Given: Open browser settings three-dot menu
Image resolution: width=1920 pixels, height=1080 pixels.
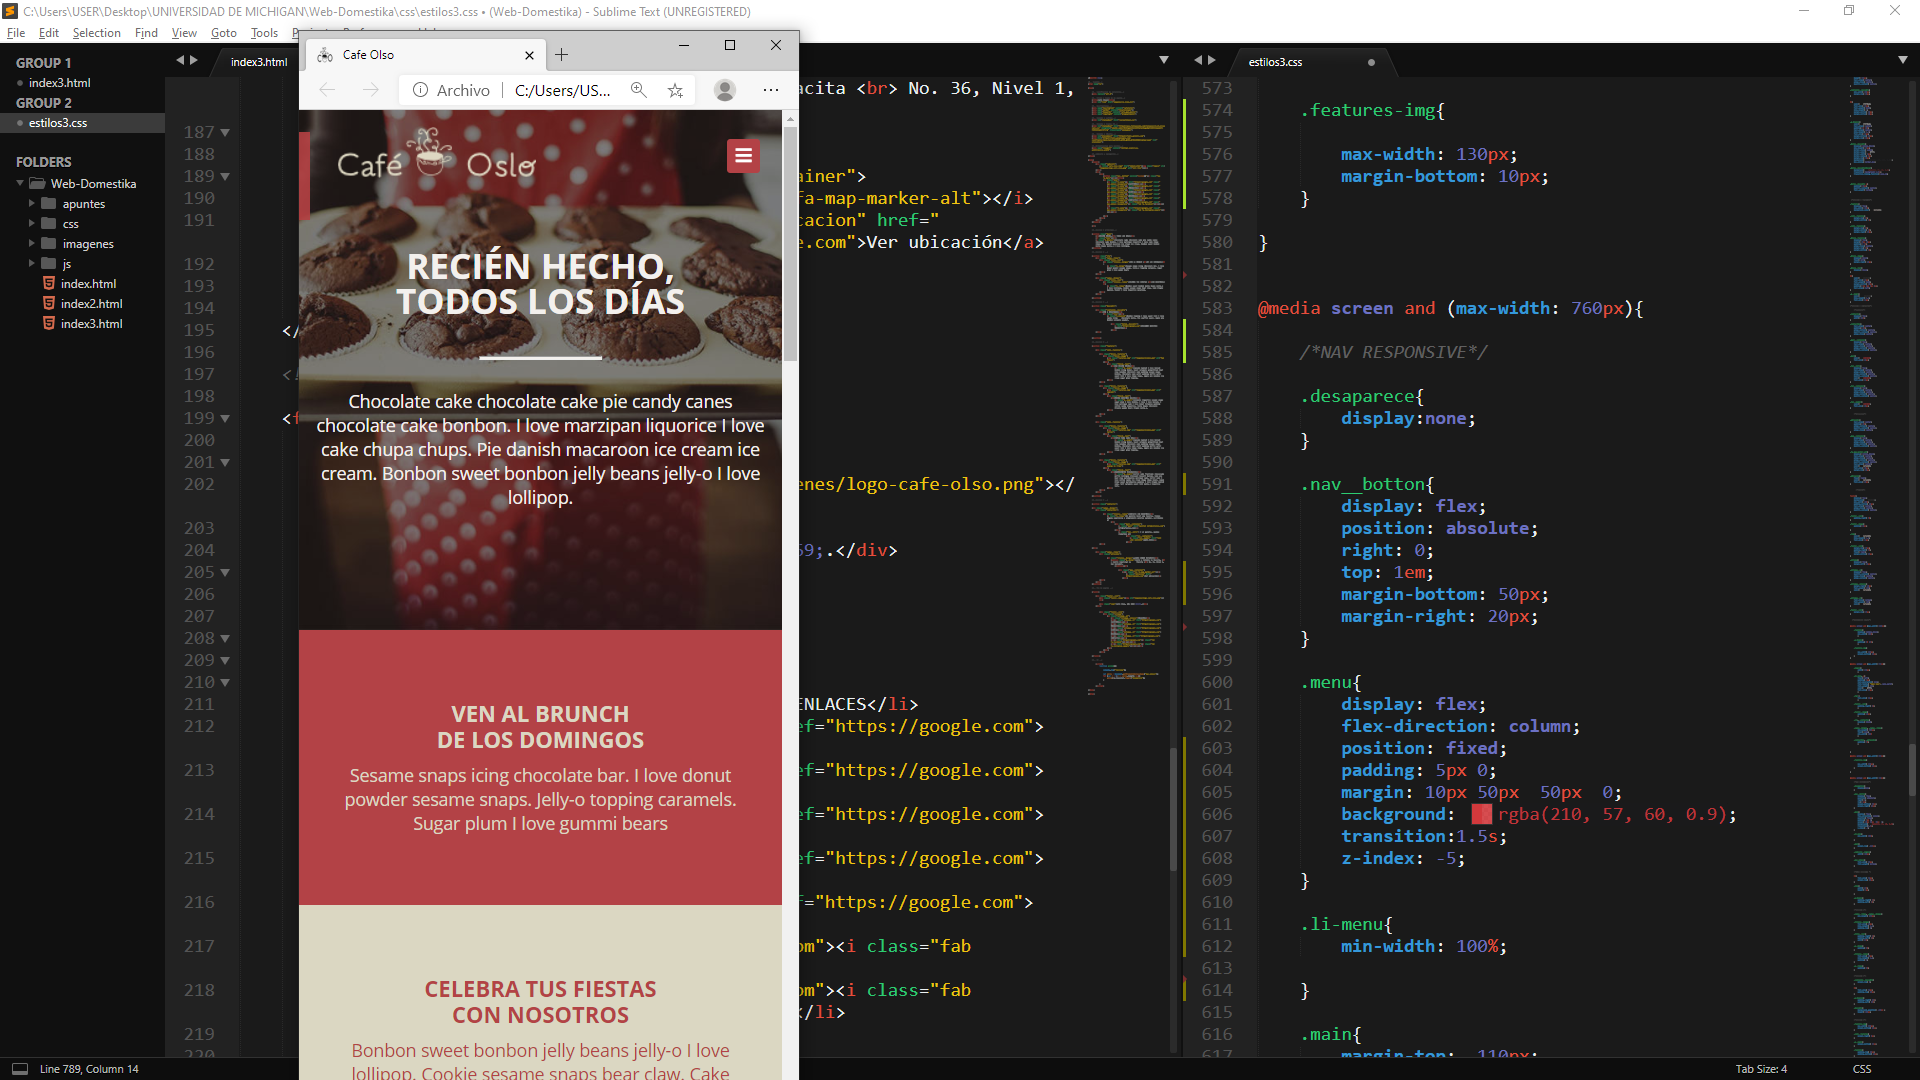Looking at the screenshot, I should tap(771, 90).
